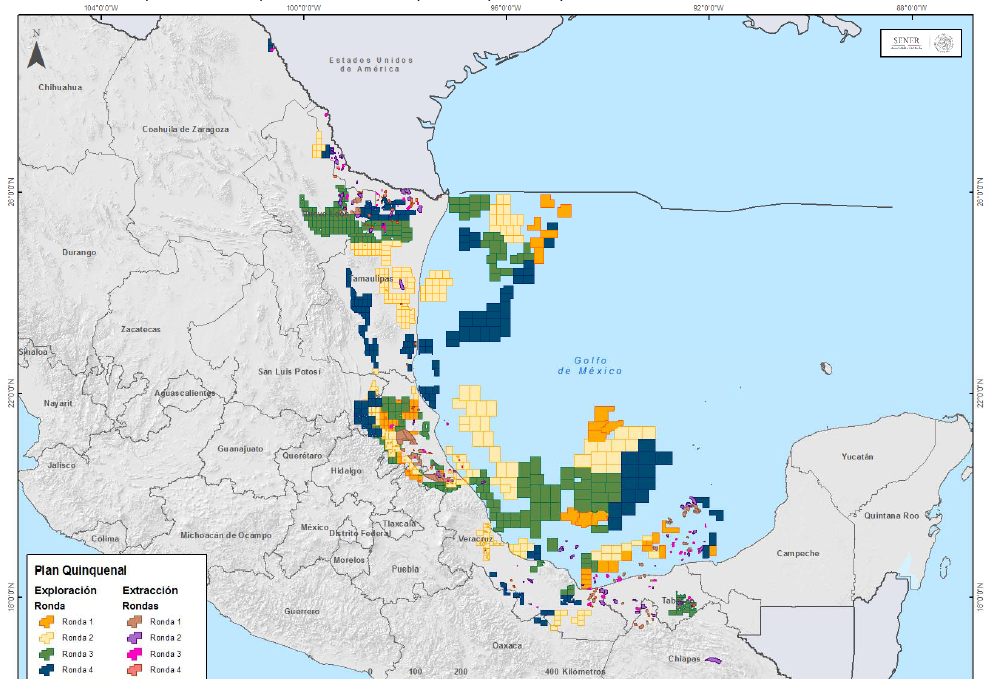The height and width of the screenshot is (679, 1001).
Task: Click the green Exploración Ronda 3 legend symbol
Action: [45, 654]
